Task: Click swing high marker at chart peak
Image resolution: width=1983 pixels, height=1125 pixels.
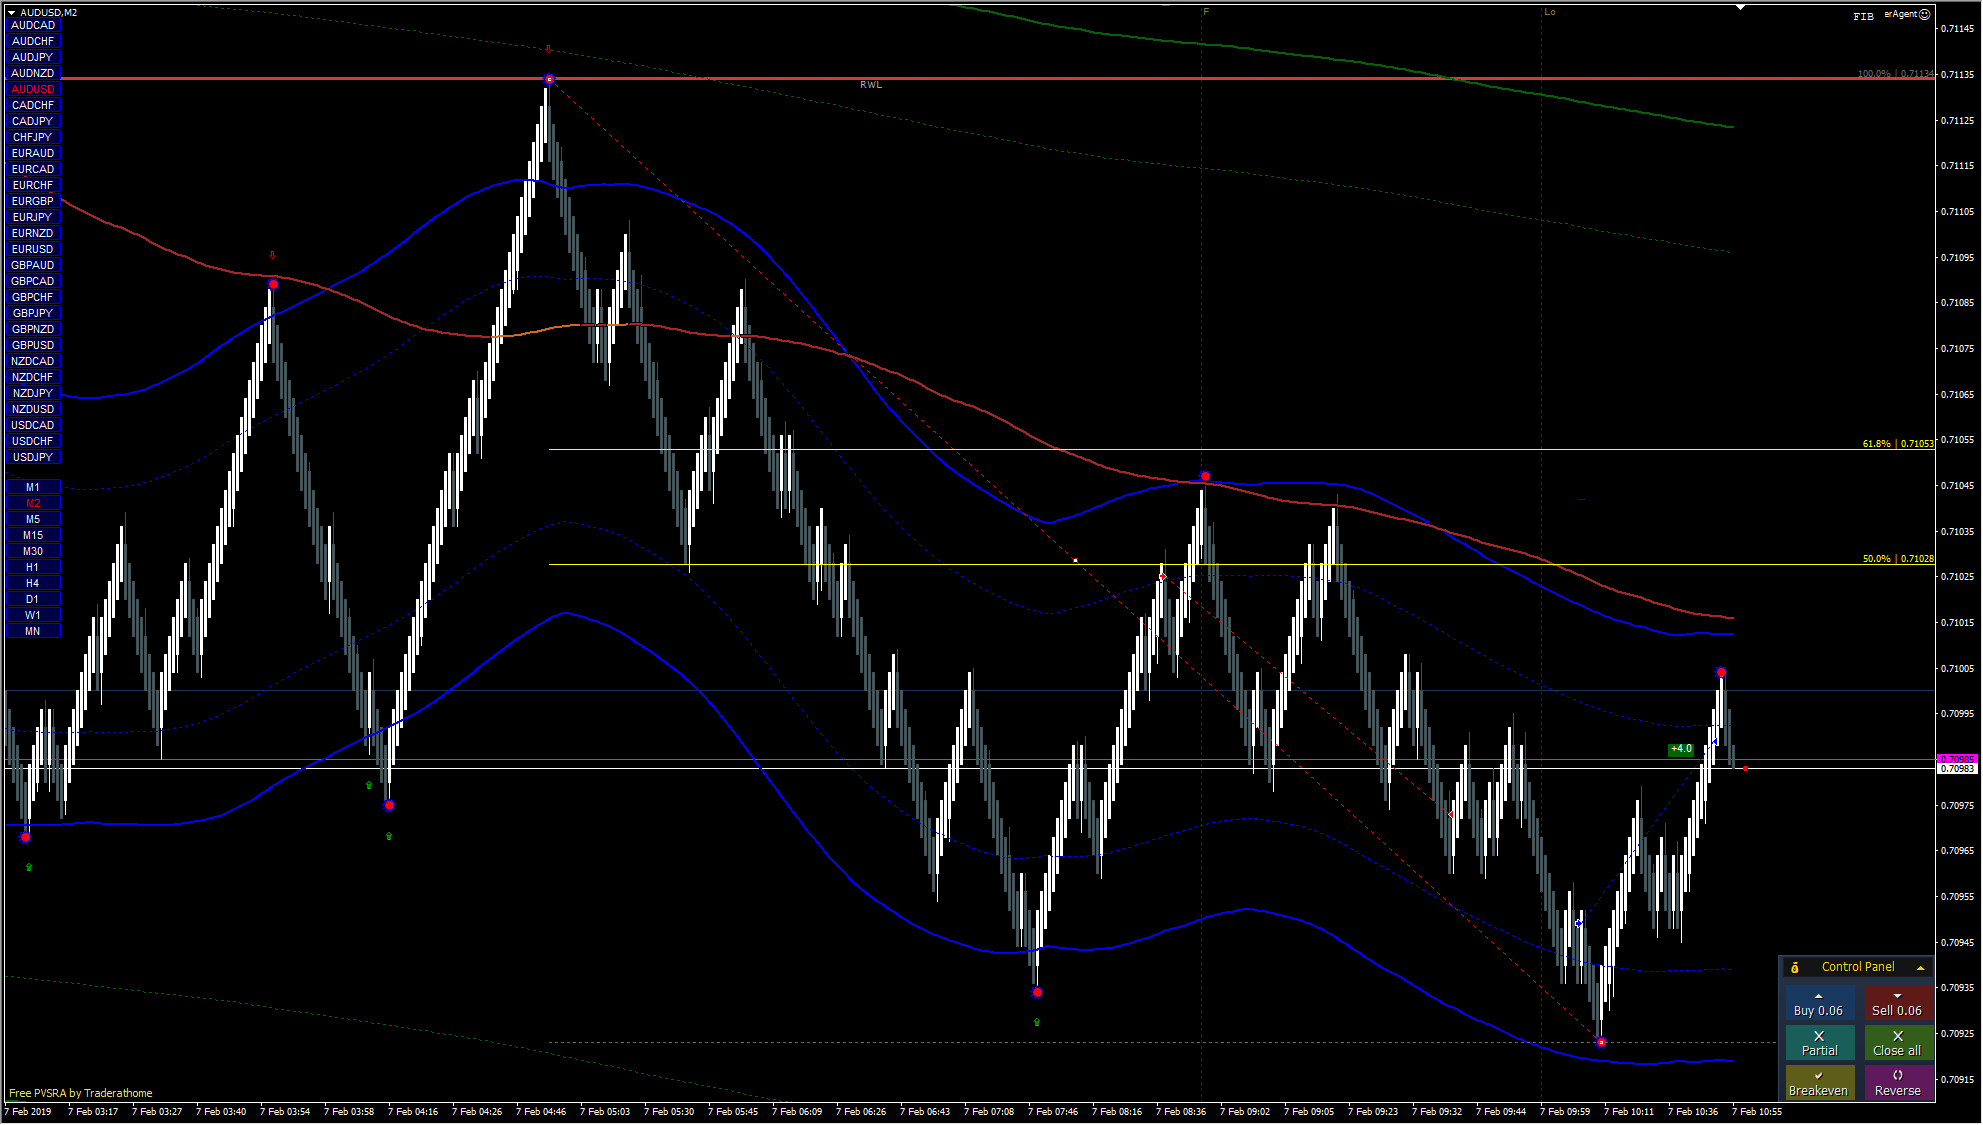Action: tap(548, 79)
